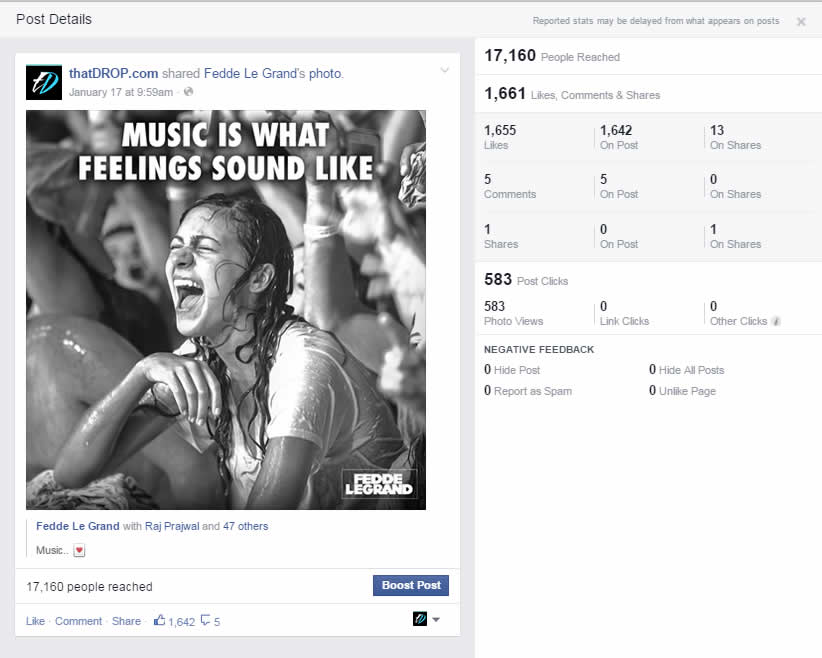The width and height of the screenshot is (822, 658).
Task: Click the Boost Post button
Action: [x=411, y=585]
